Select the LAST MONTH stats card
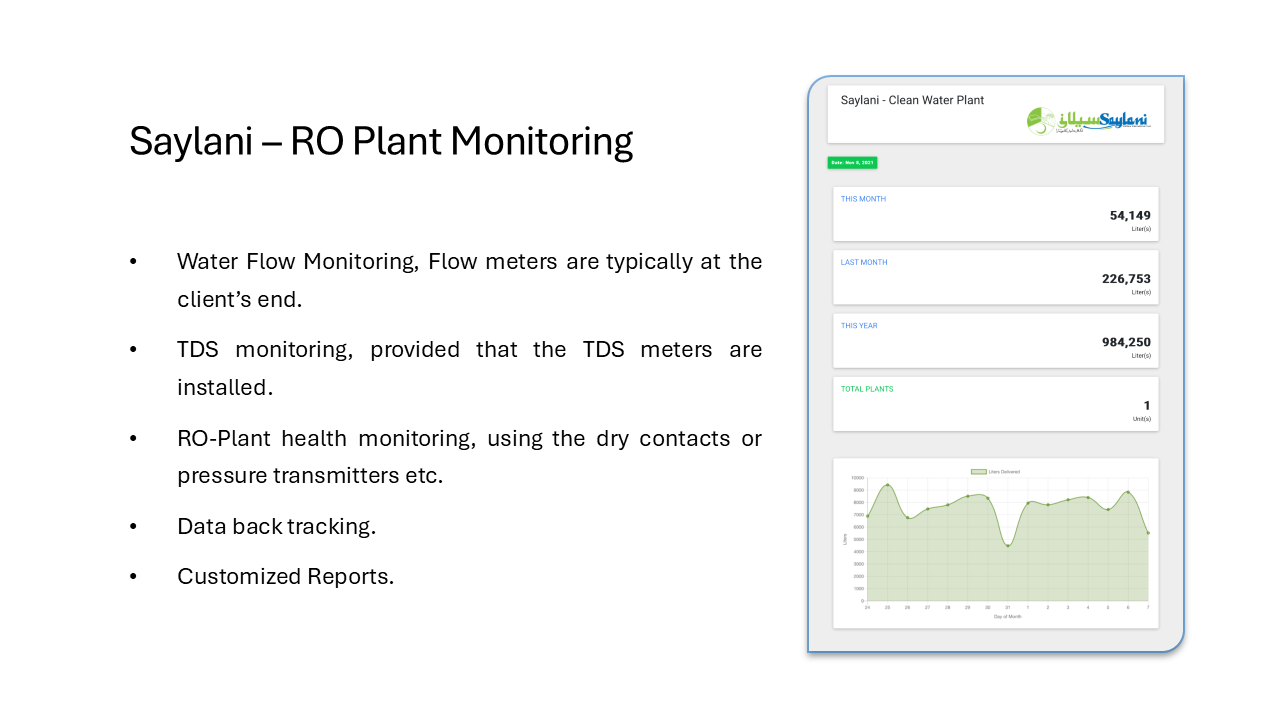 pos(995,277)
